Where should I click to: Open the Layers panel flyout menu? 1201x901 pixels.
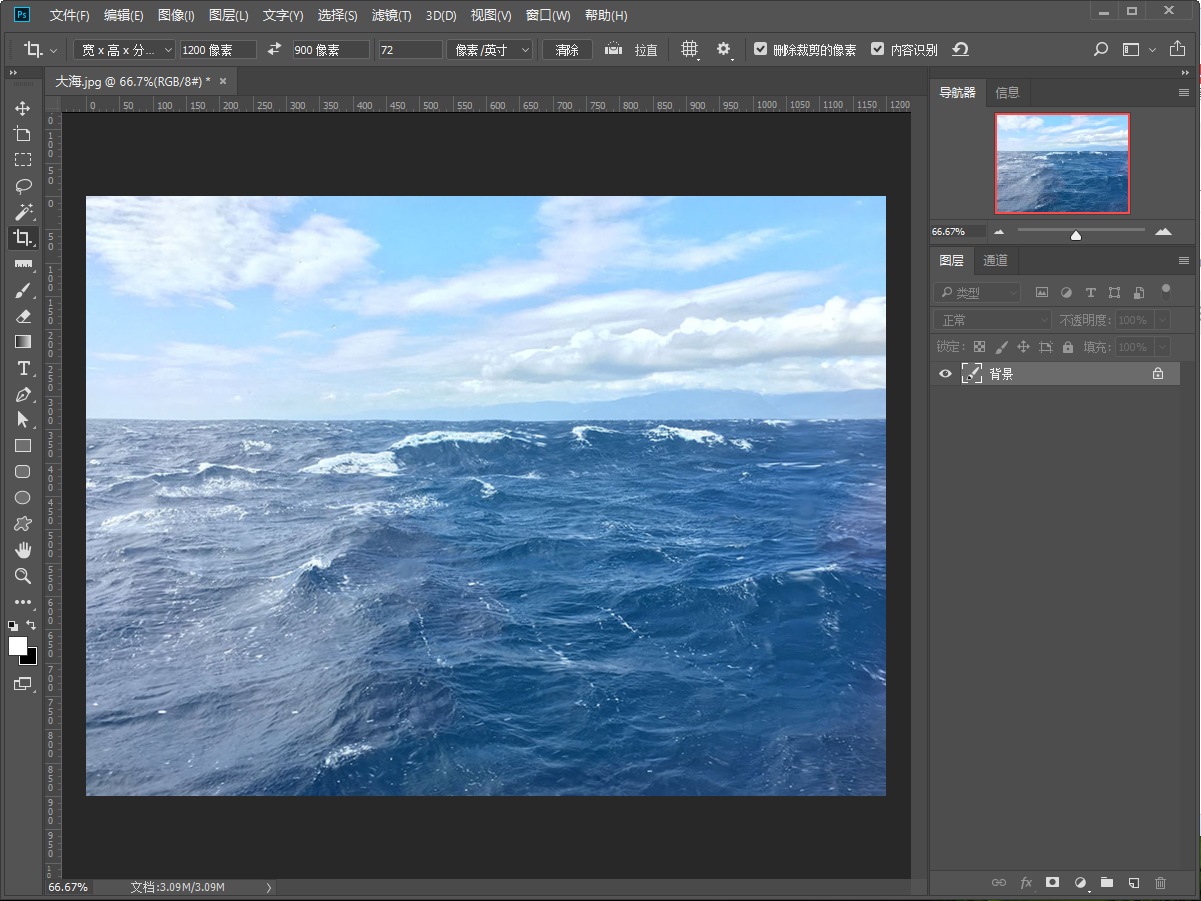1184,260
